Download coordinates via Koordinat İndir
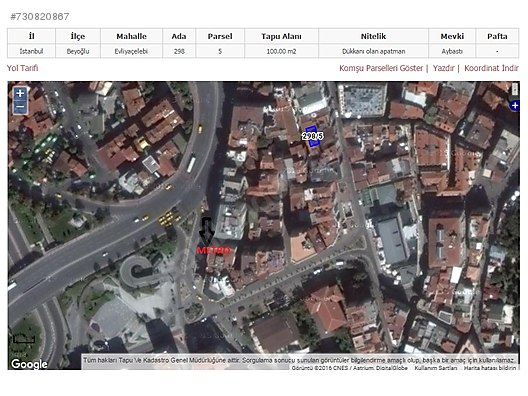Image resolution: width=528 pixels, height=396 pixels. (491, 68)
